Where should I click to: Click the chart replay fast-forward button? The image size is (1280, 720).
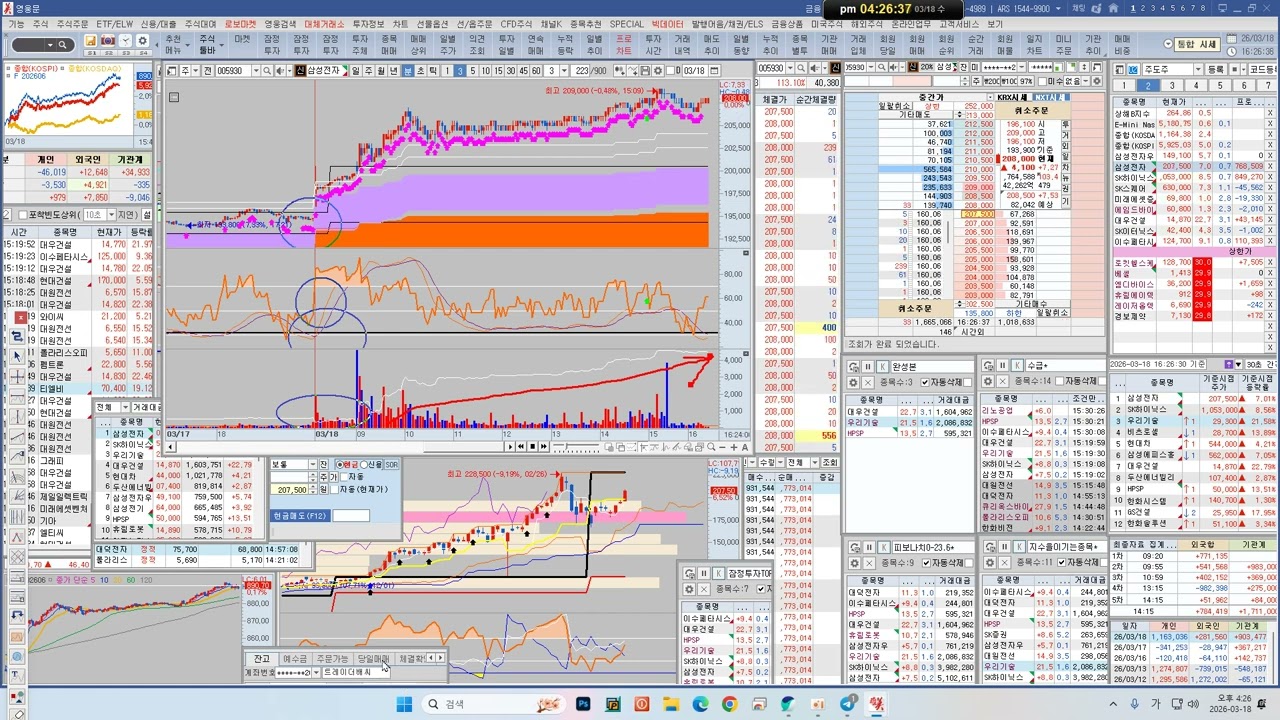(x=544, y=447)
